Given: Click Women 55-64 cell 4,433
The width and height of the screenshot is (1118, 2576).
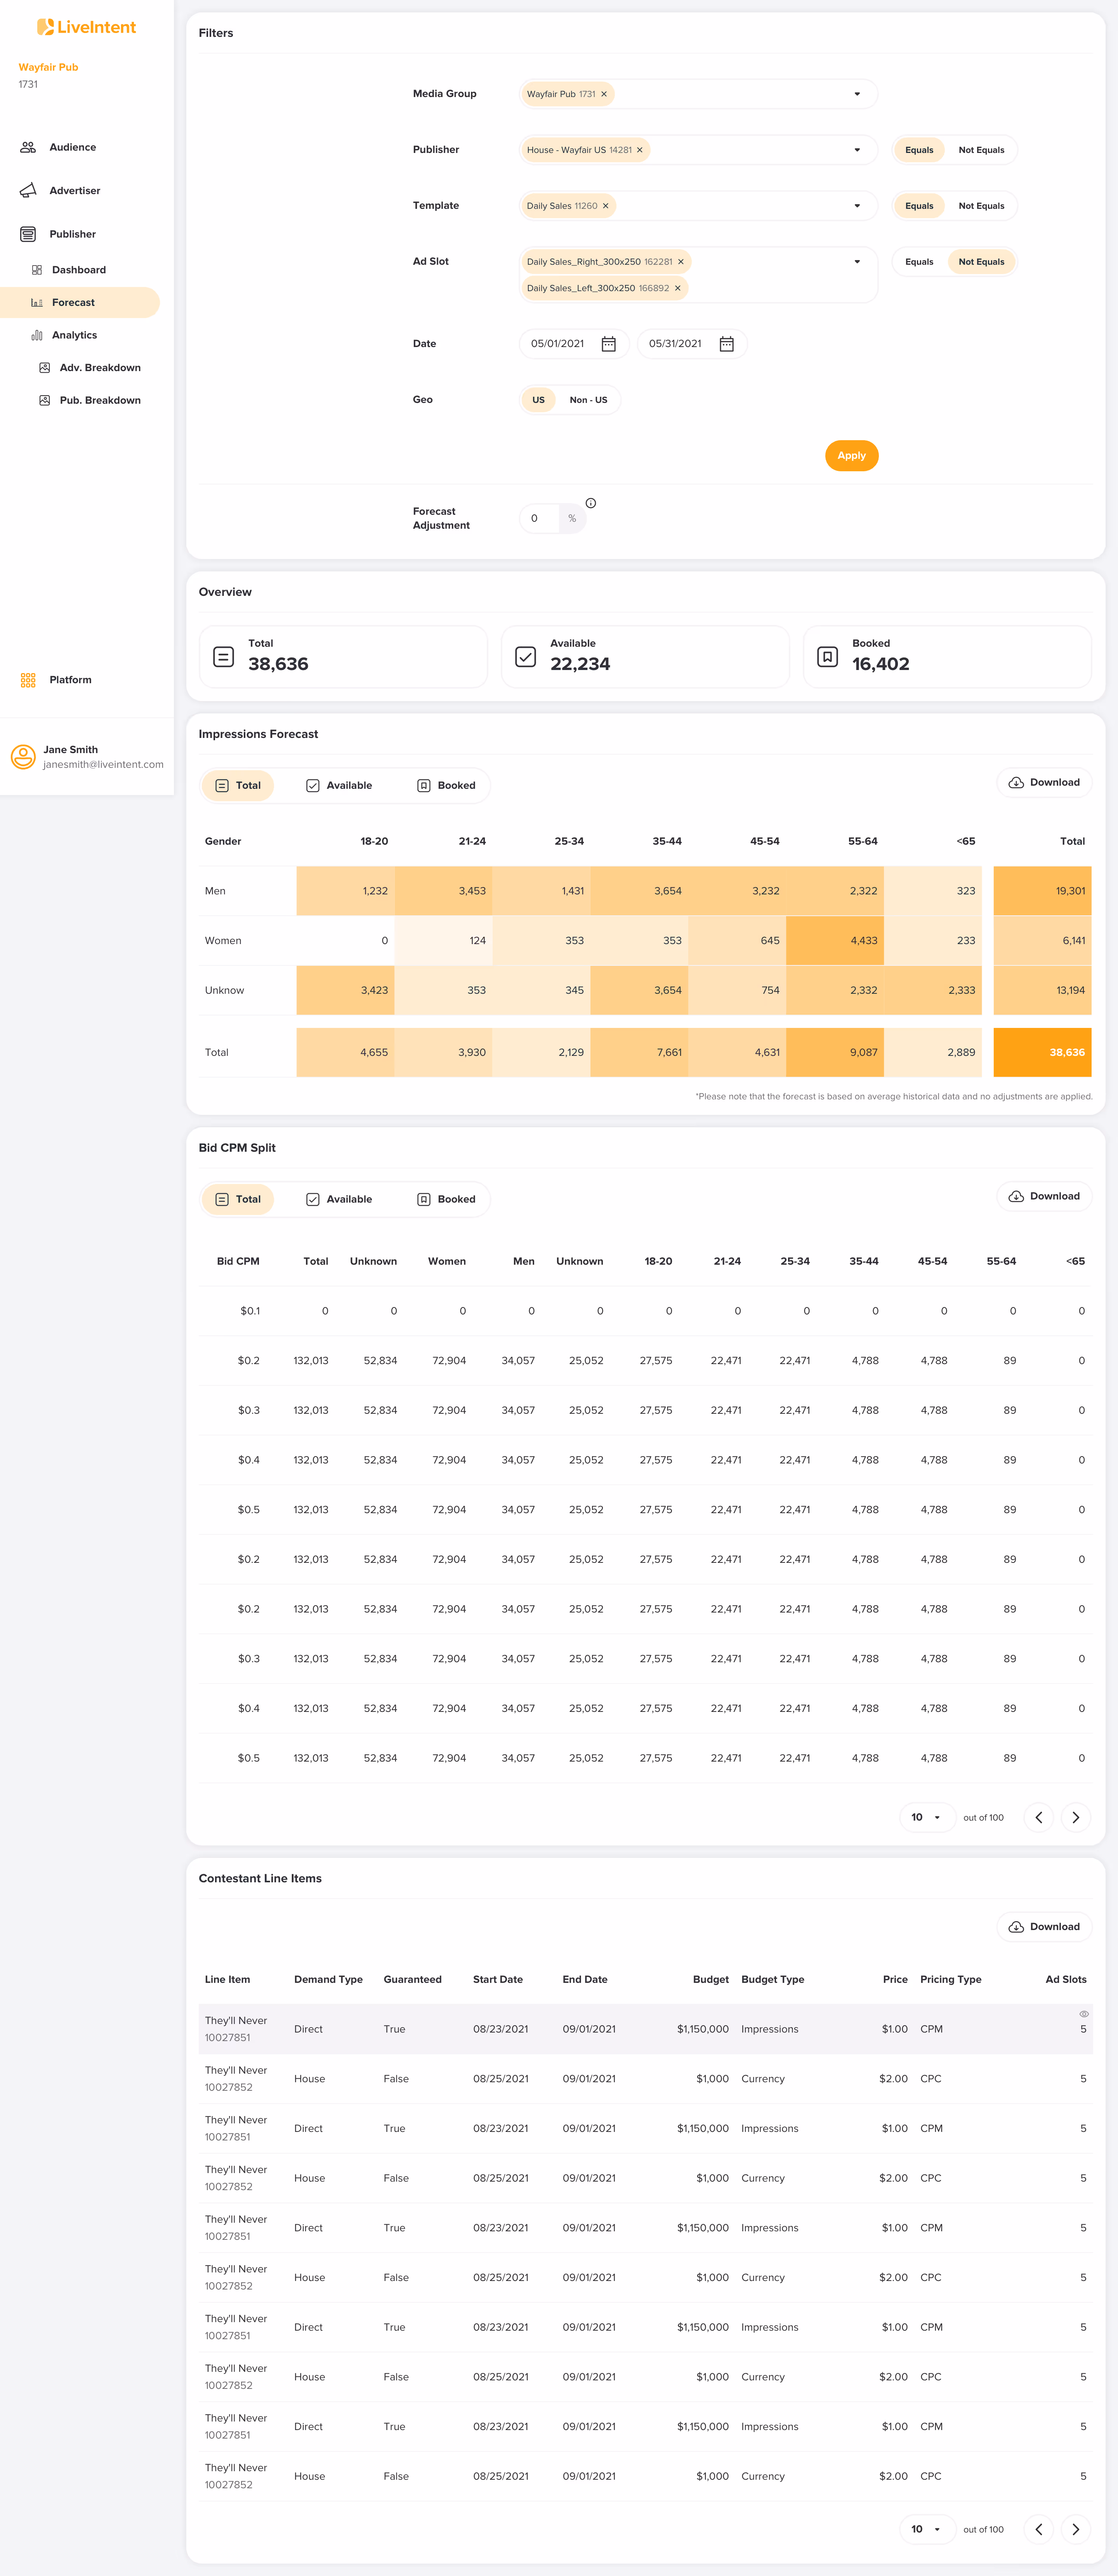Looking at the screenshot, I should point(835,941).
